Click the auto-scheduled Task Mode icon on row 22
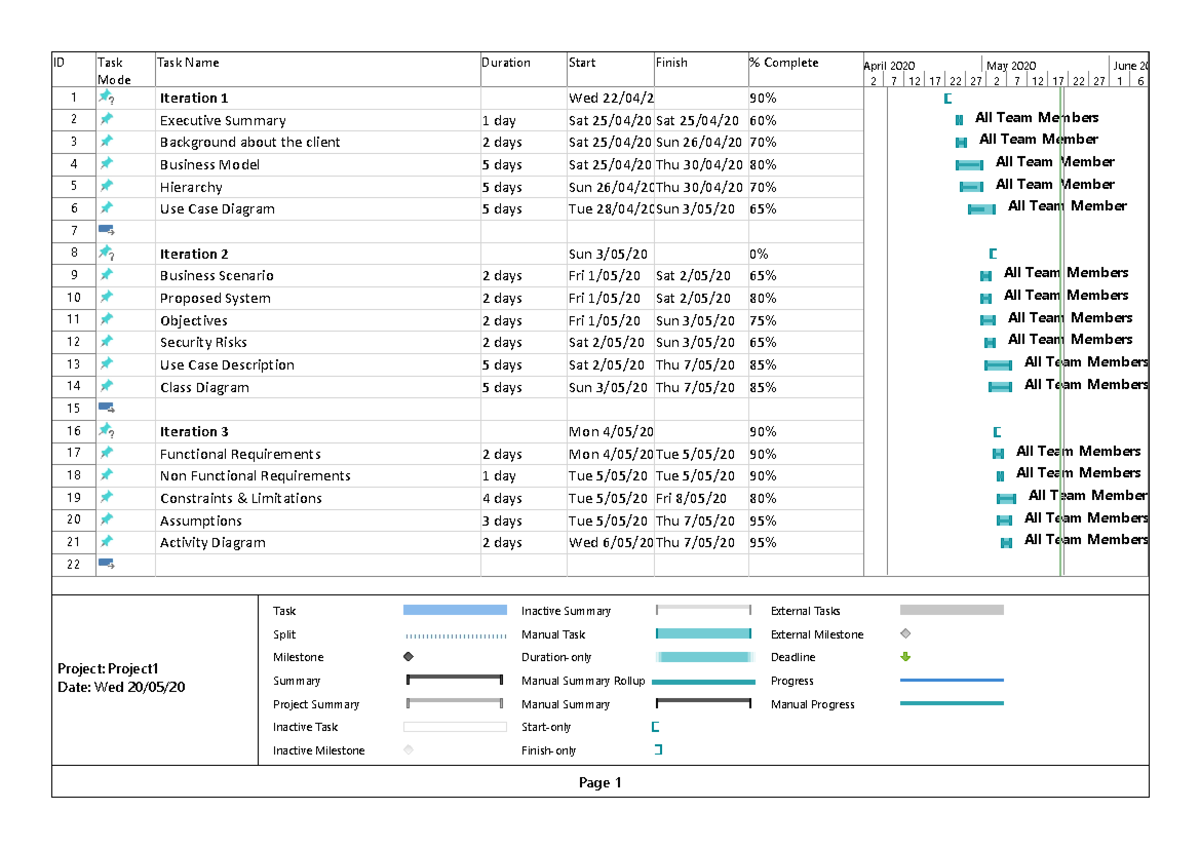Image resolution: width=1200 pixels, height=849 pixels. click(x=107, y=564)
